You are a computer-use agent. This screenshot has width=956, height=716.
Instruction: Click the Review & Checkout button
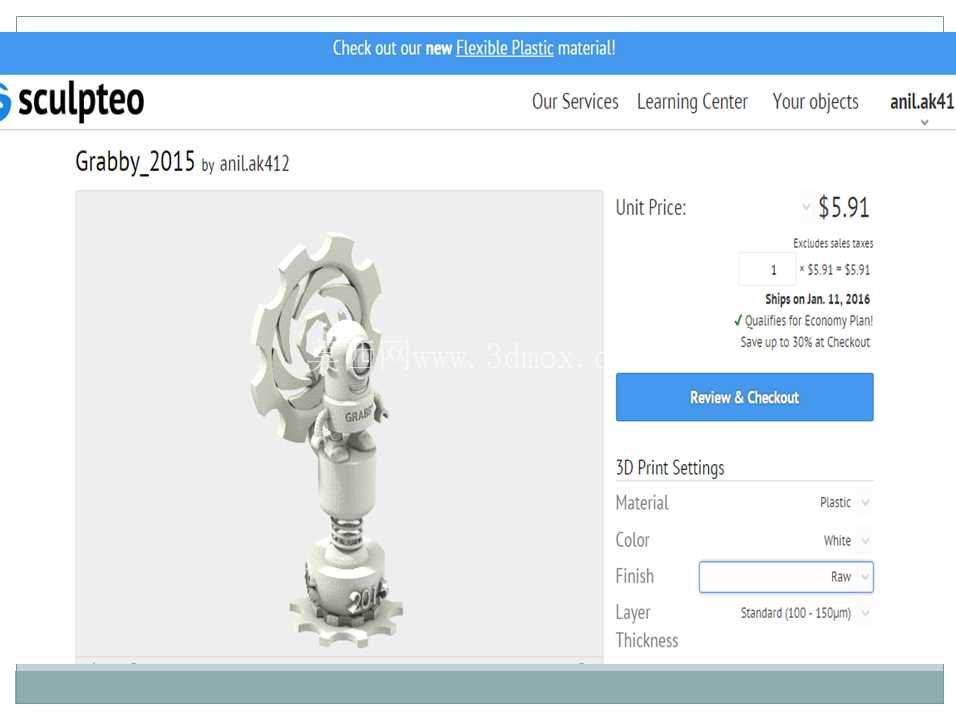click(x=744, y=397)
